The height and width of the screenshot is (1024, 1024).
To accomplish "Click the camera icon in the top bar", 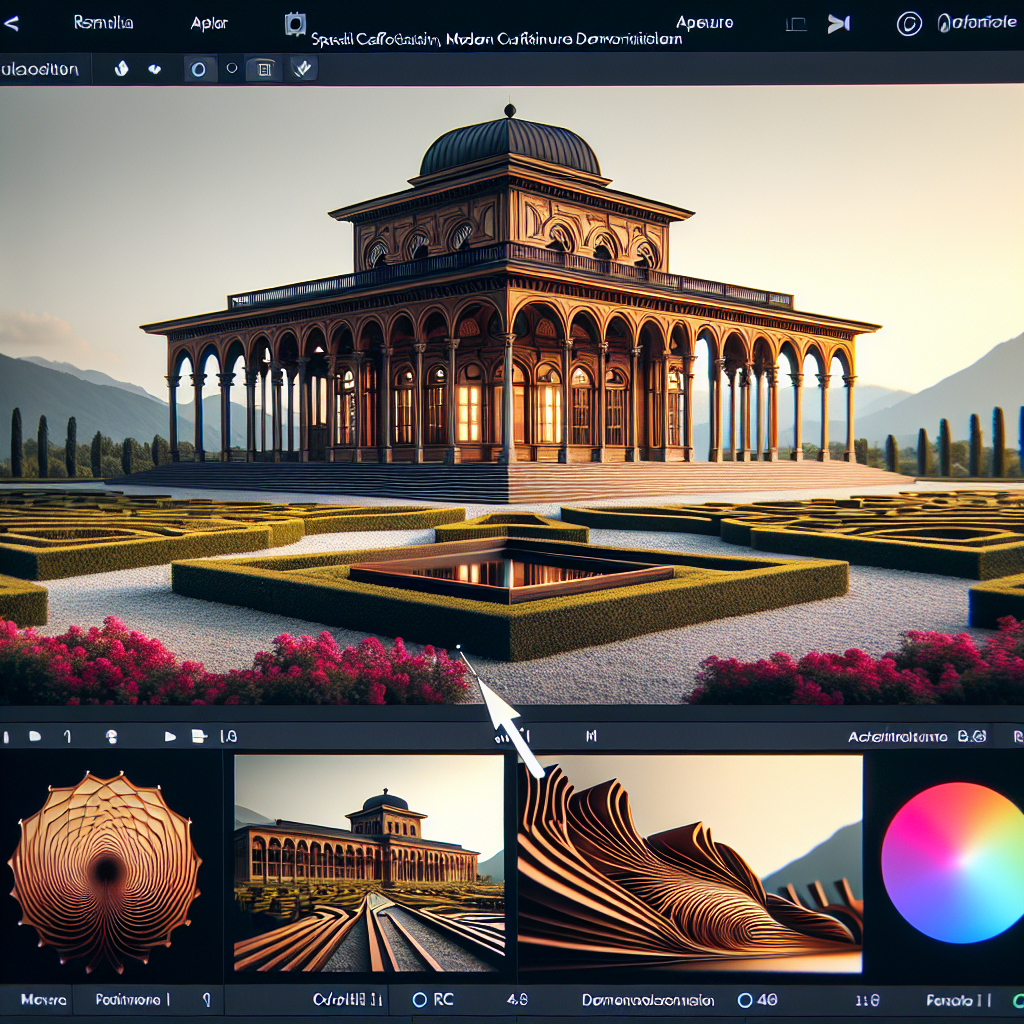I will pos(295,24).
